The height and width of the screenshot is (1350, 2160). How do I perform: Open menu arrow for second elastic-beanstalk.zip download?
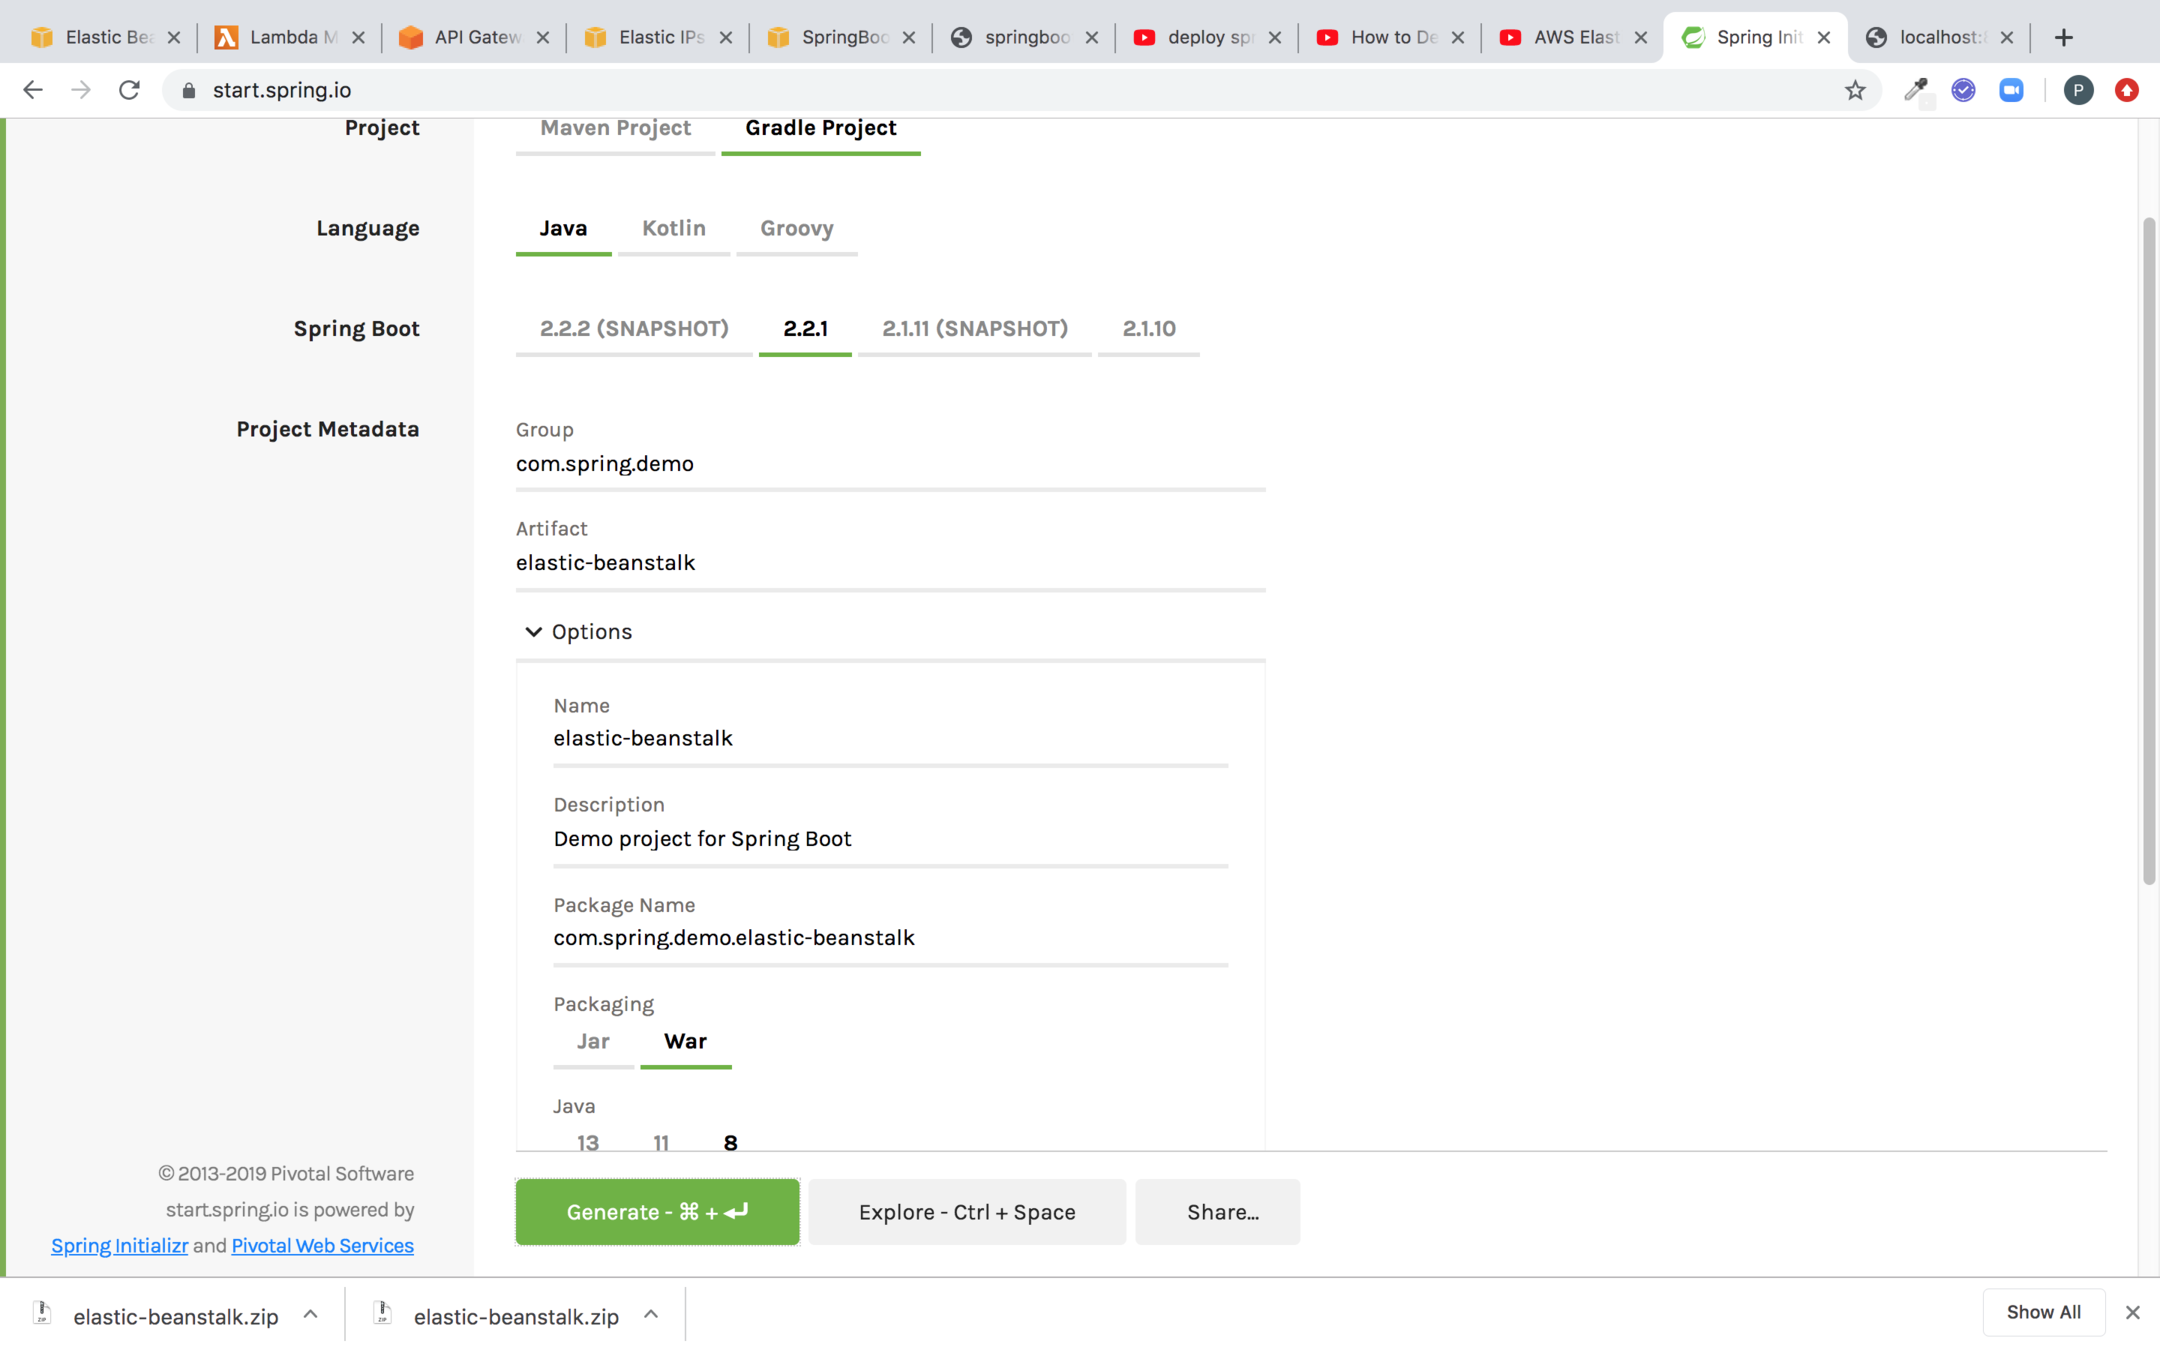[x=651, y=1315]
